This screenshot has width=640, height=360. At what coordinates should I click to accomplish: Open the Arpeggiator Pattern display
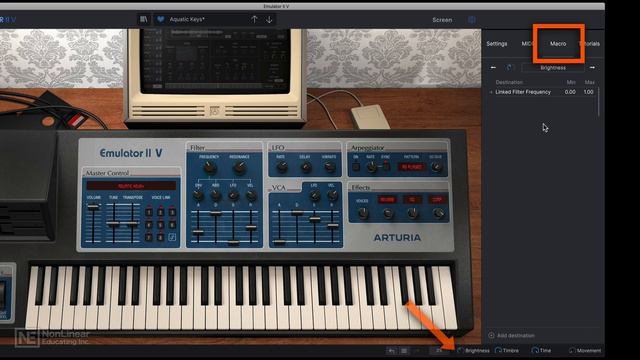[x=411, y=167]
